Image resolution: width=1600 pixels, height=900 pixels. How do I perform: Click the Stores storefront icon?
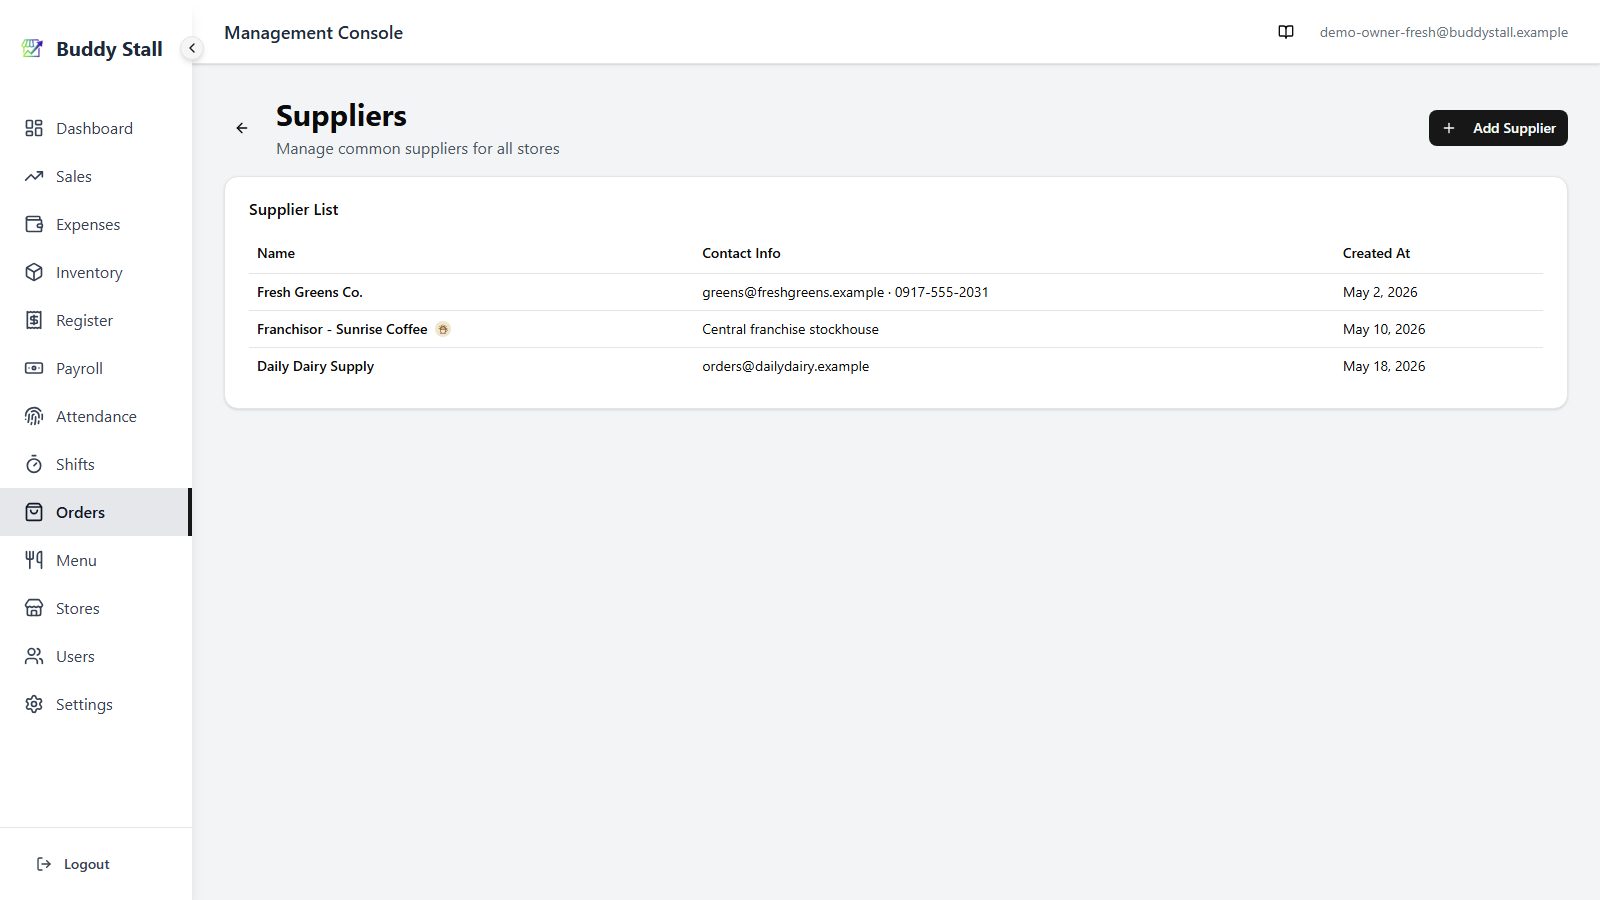(34, 608)
